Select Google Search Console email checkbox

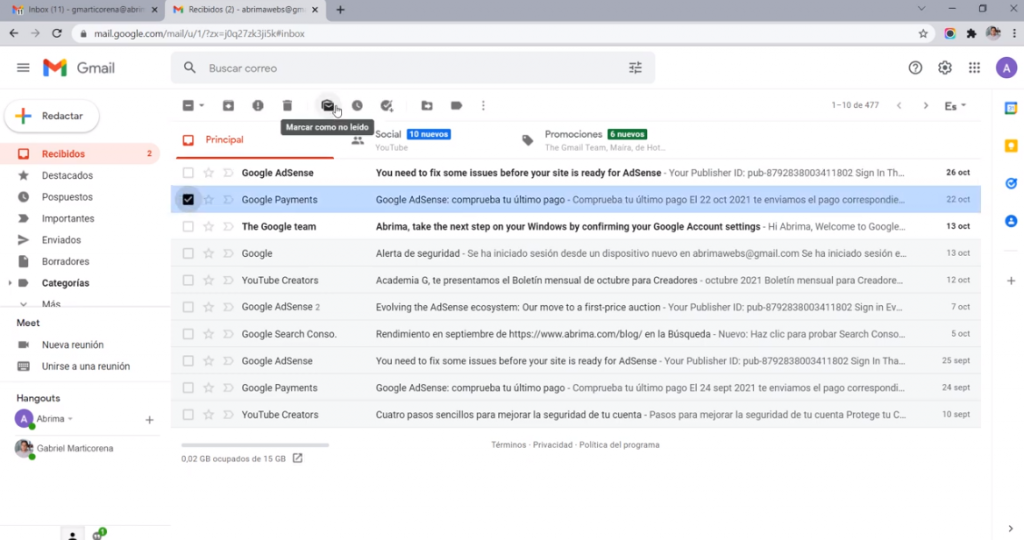tap(188, 334)
